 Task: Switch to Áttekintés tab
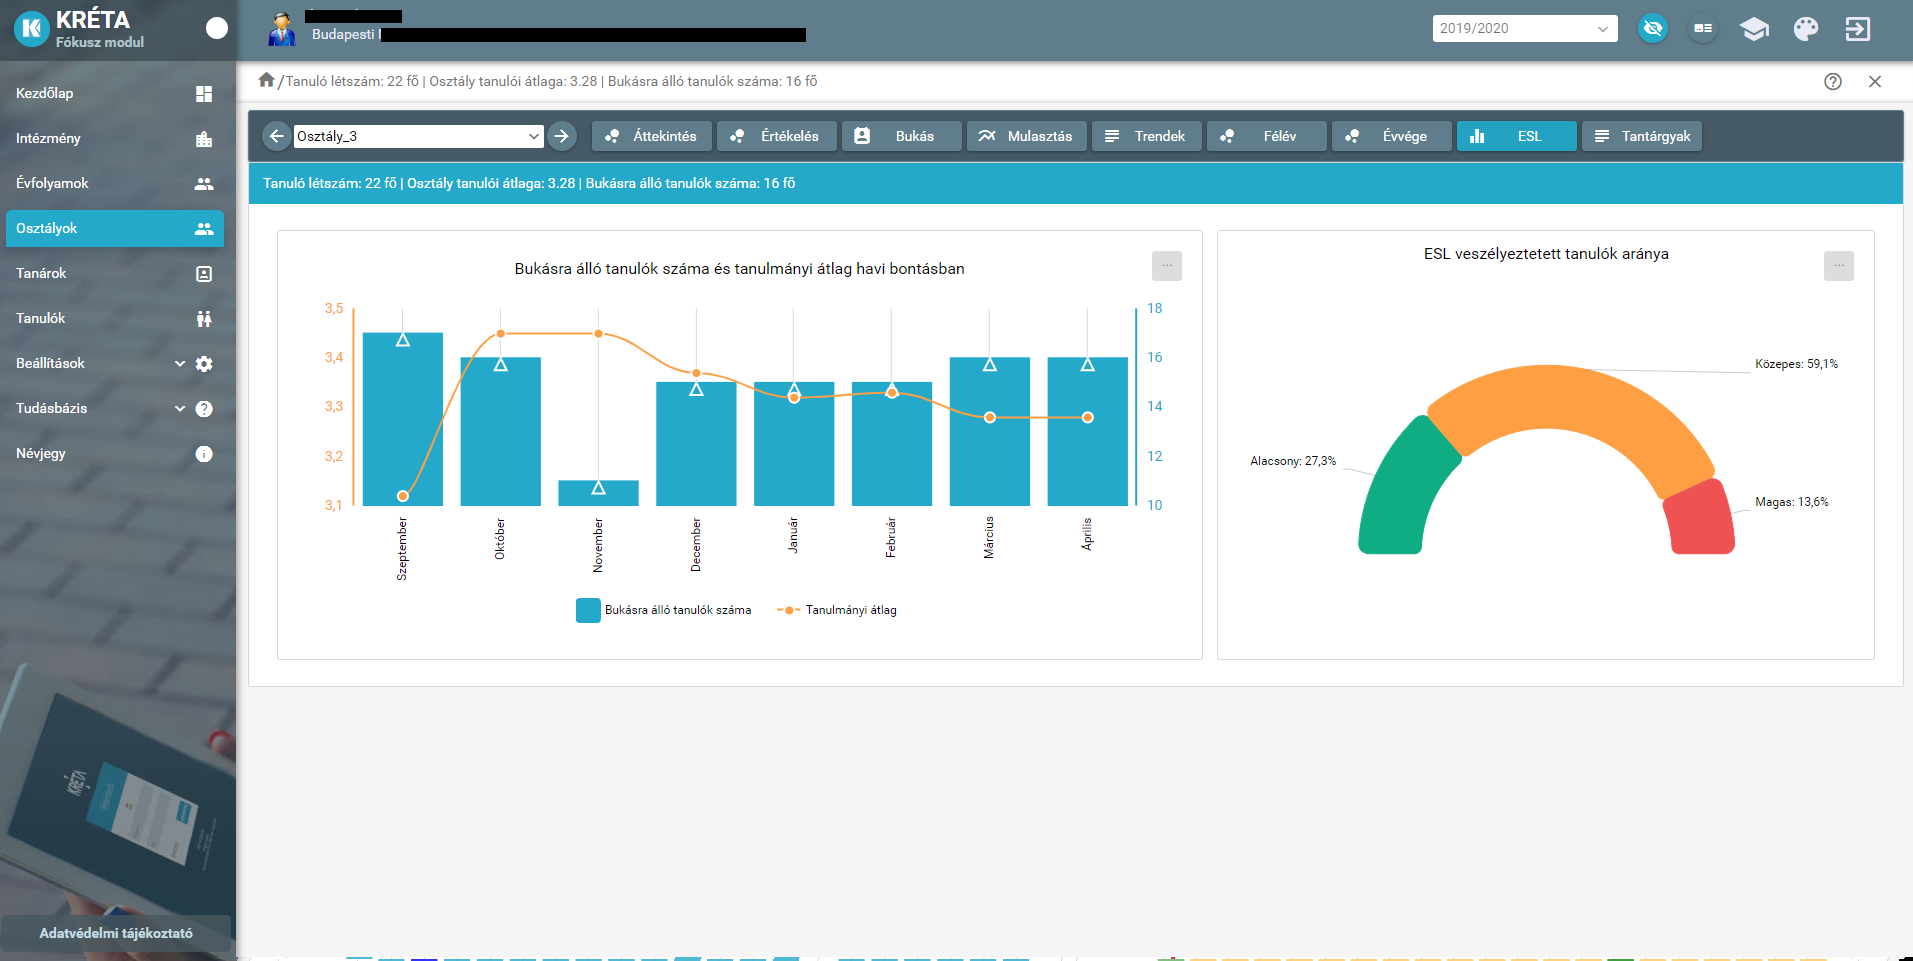tap(652, 136)
